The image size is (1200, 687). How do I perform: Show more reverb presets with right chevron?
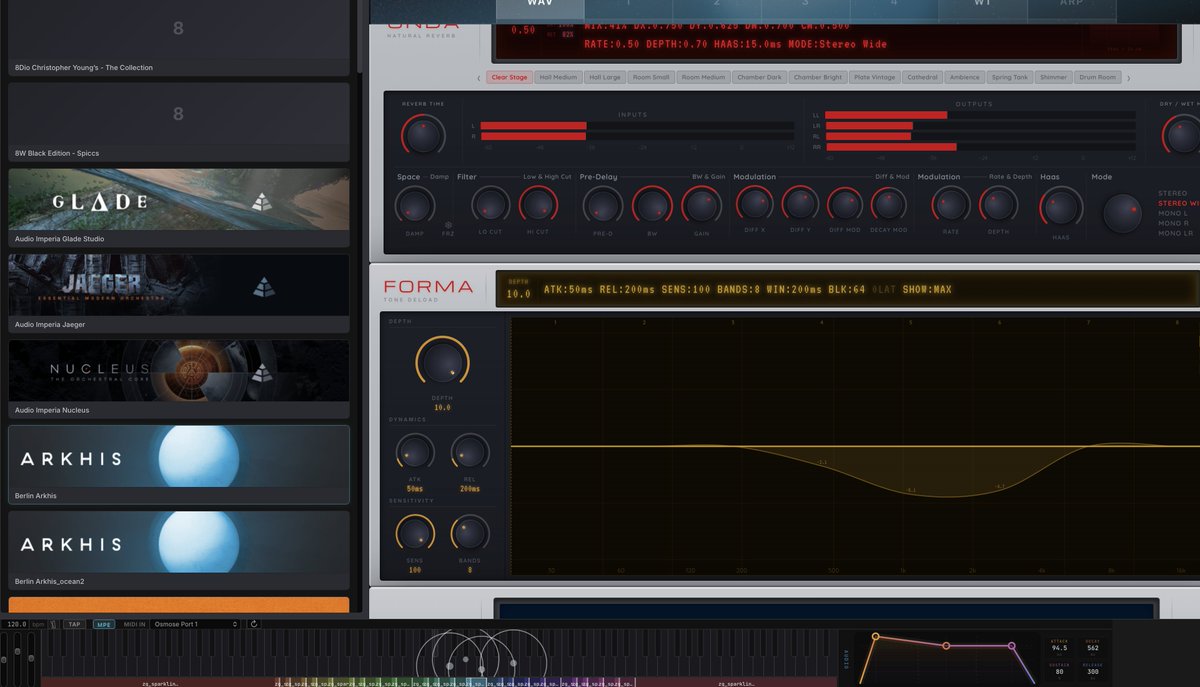(x=1129, y=77)
